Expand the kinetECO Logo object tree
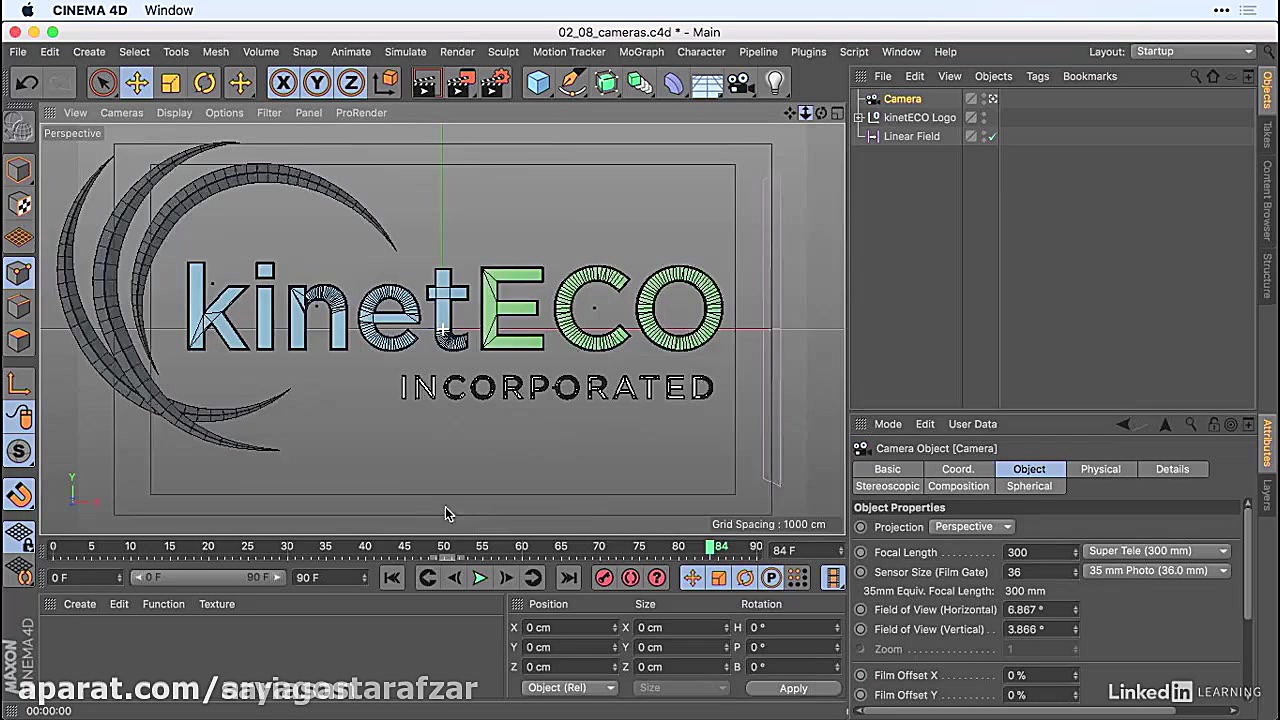Image resolution: width=1280 pixels, height=720 pixels. point(858,118)
